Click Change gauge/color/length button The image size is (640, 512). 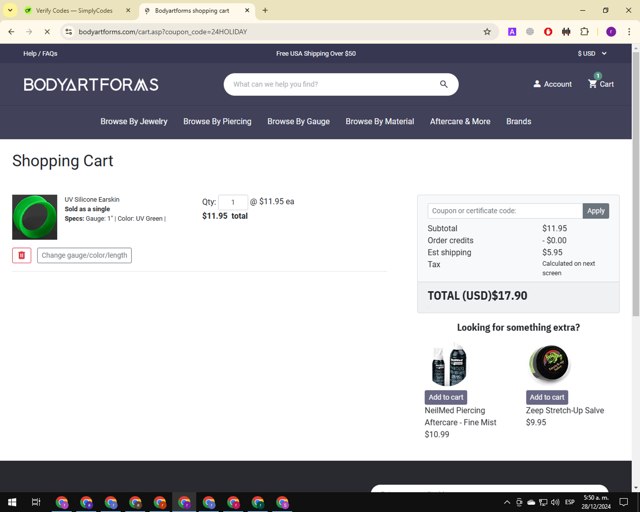(x=84, y=255)
